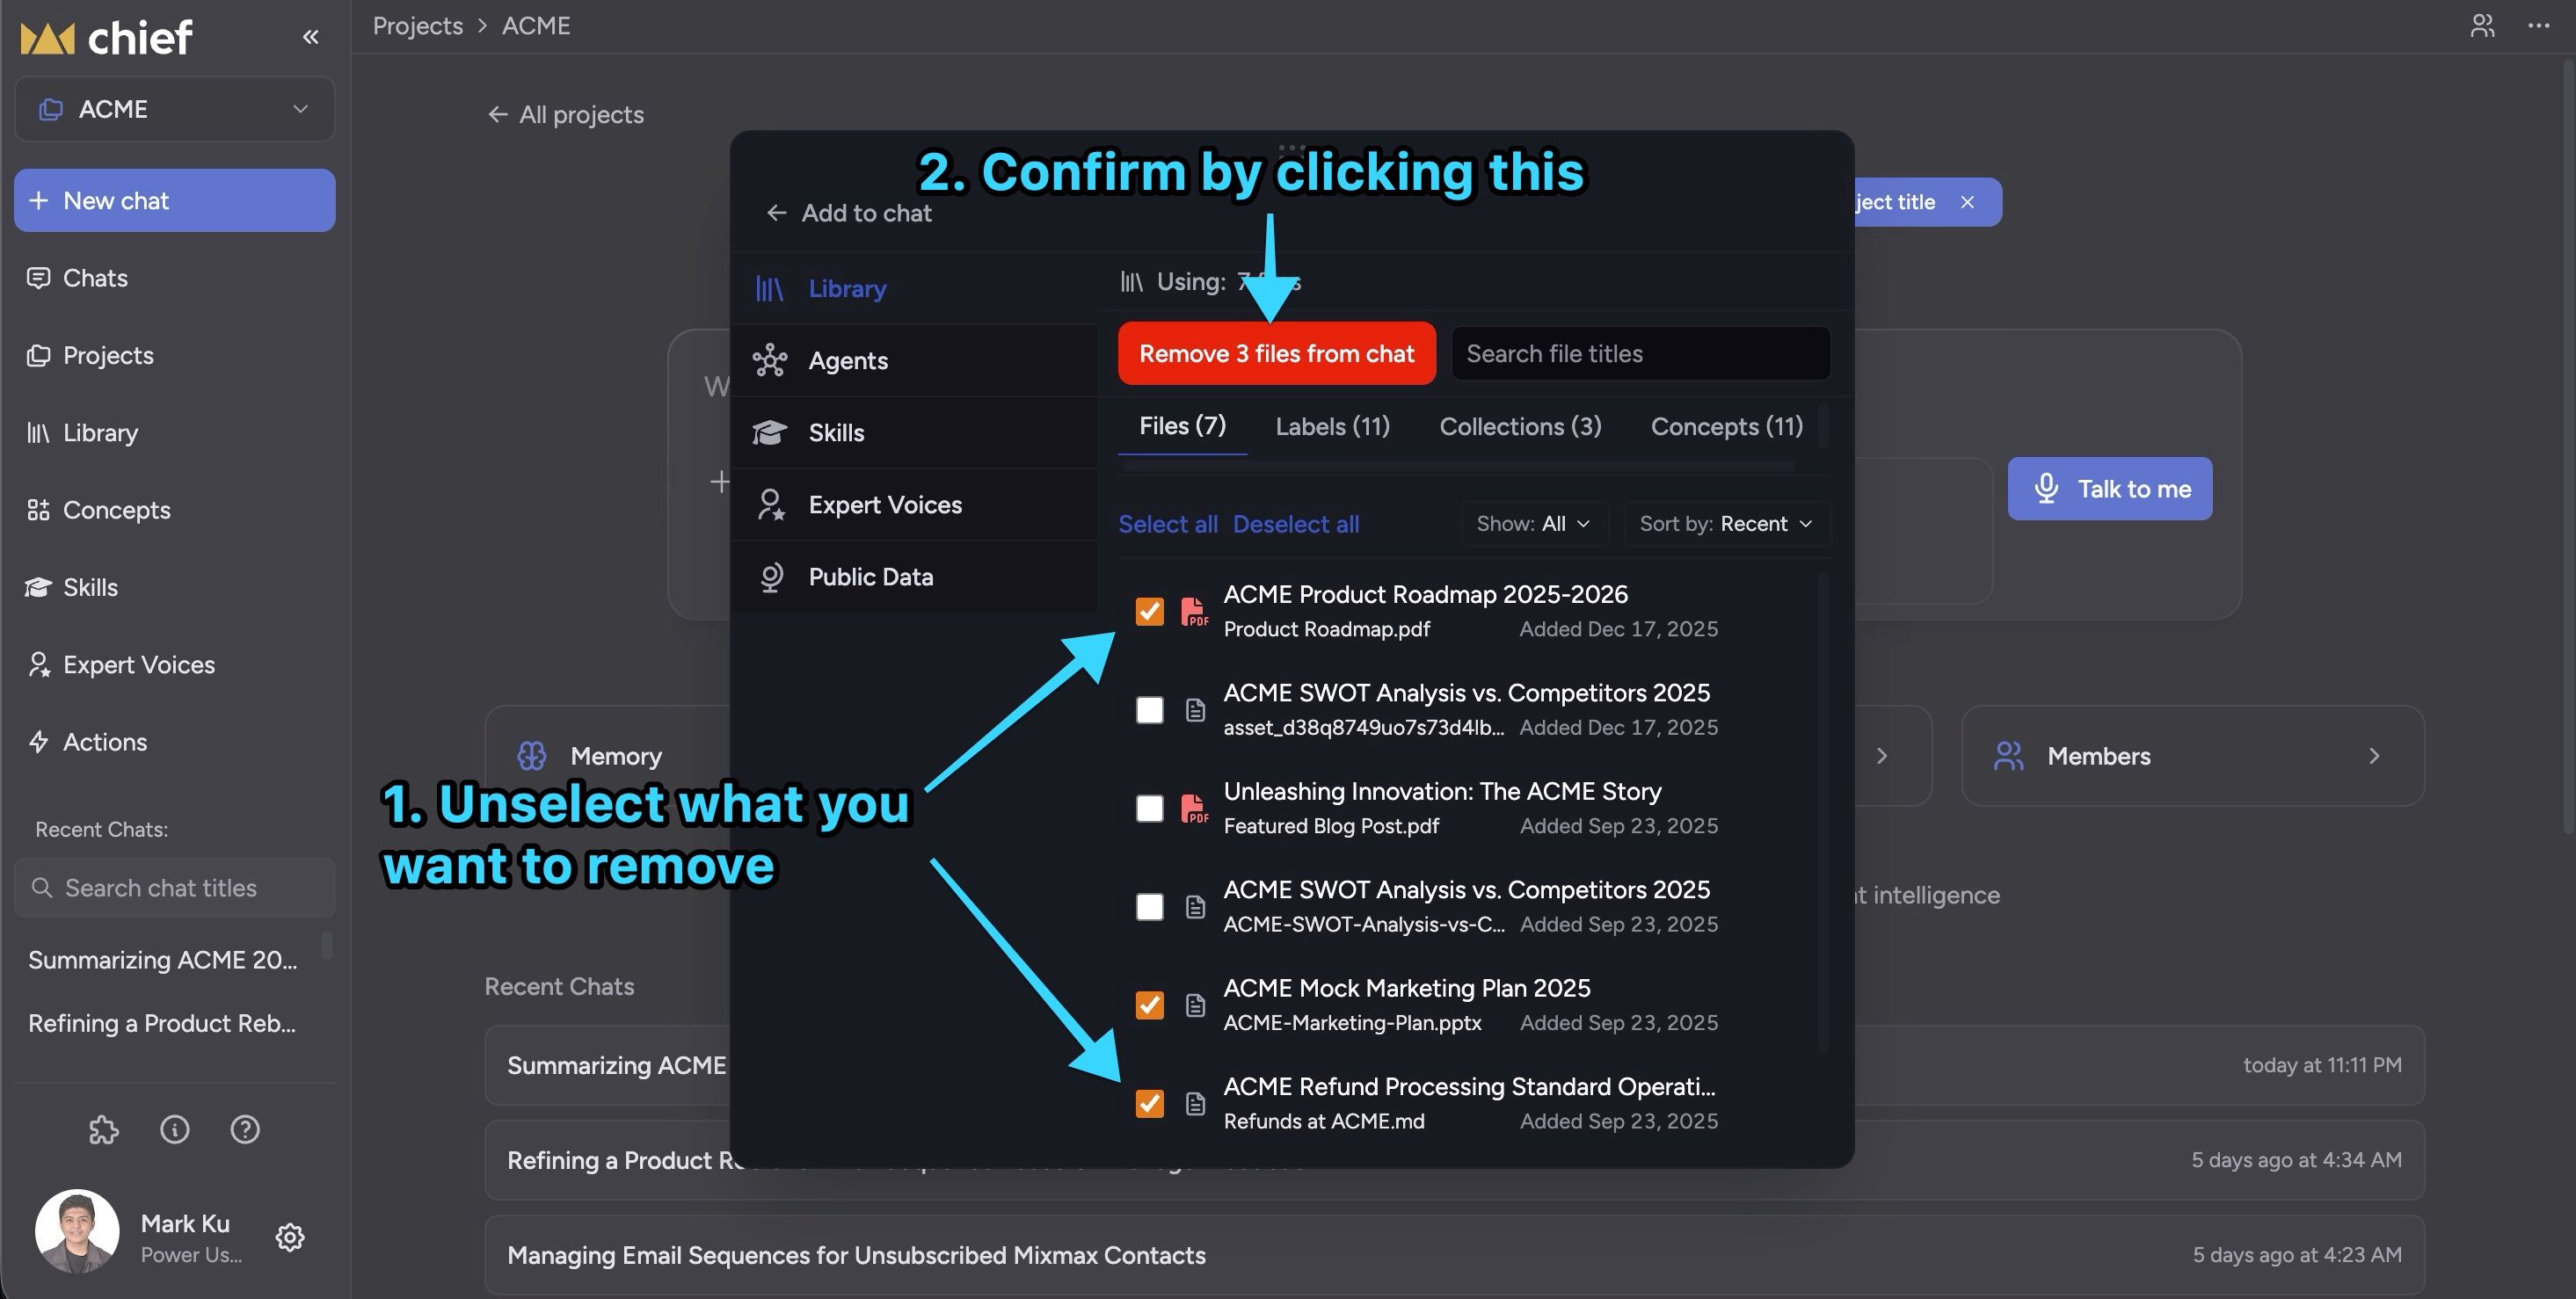Click the Skills graduation cap icon in dialog

click(x=769, y=433)
